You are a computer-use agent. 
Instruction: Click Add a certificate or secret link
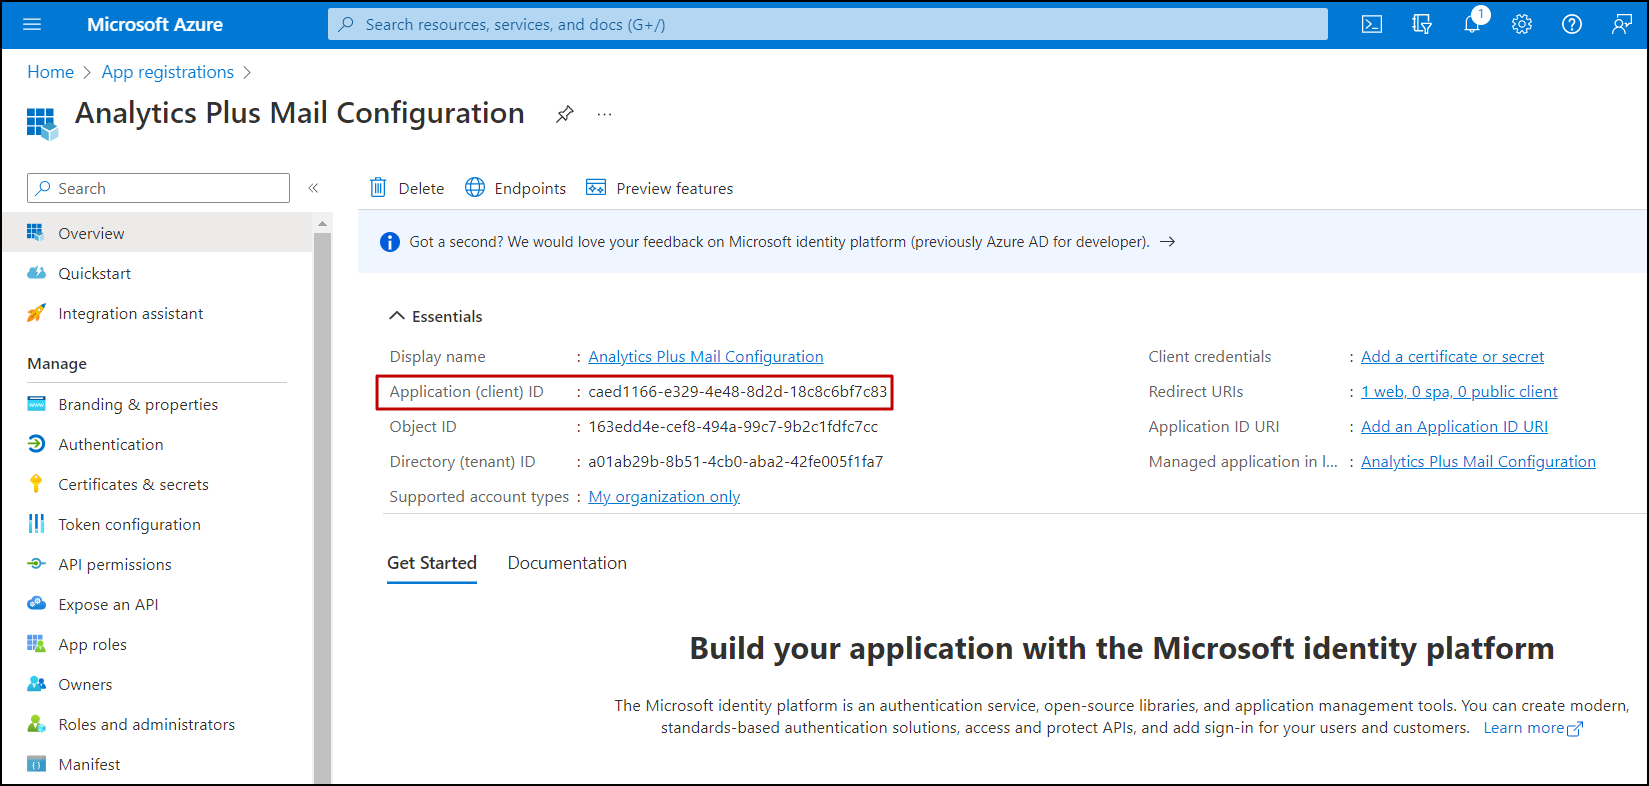(1452, 356)
